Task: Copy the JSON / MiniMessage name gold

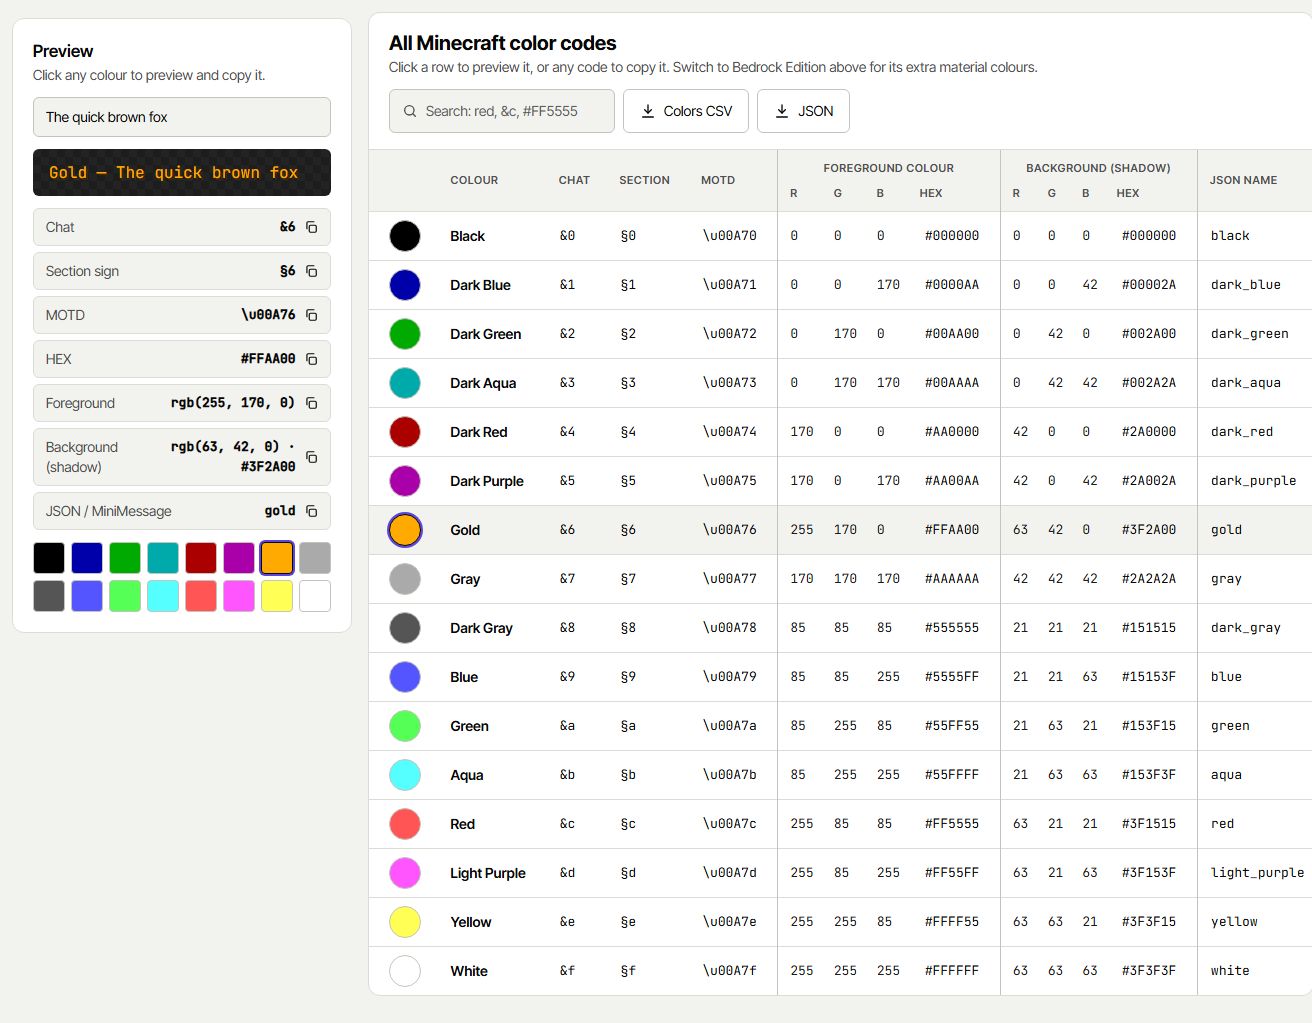Action: tap(311, 511)
